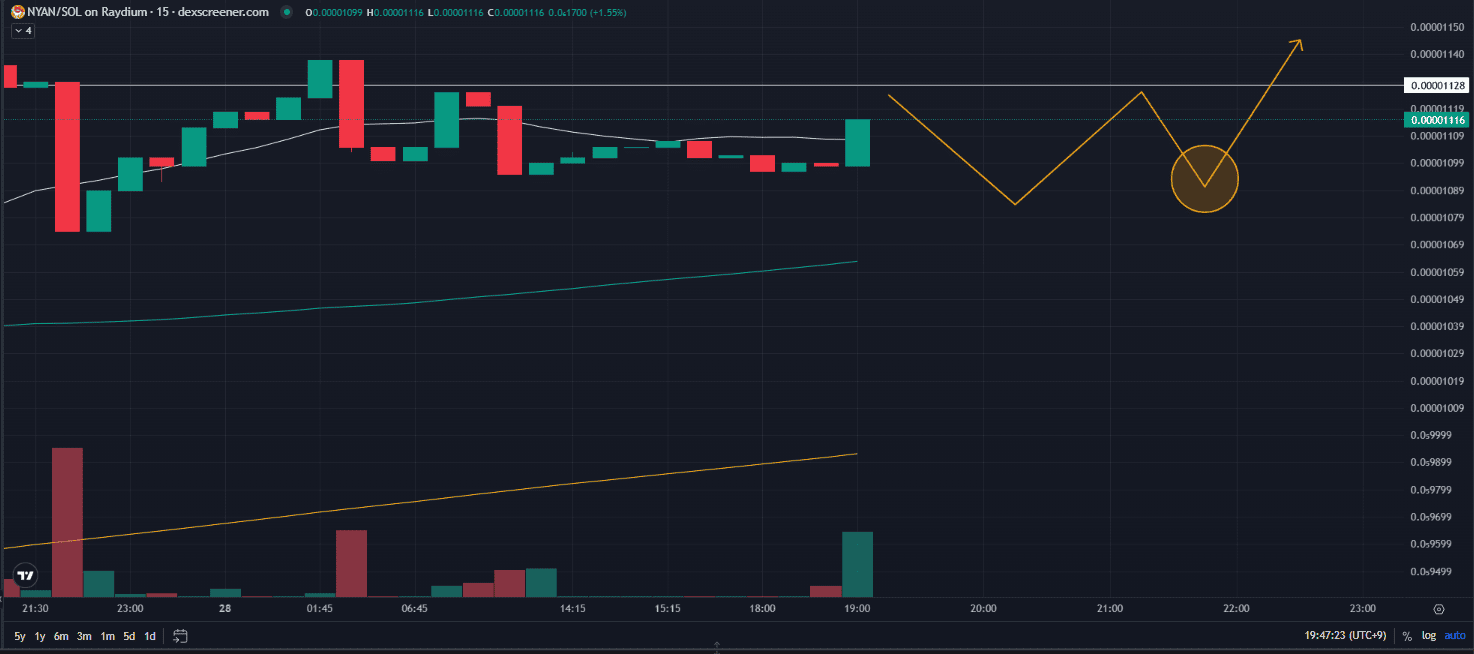Click the TradingView logo on chart
The width and height of the screenshot is (1474, 654).
pyautogui.click(x=27, y=575)
